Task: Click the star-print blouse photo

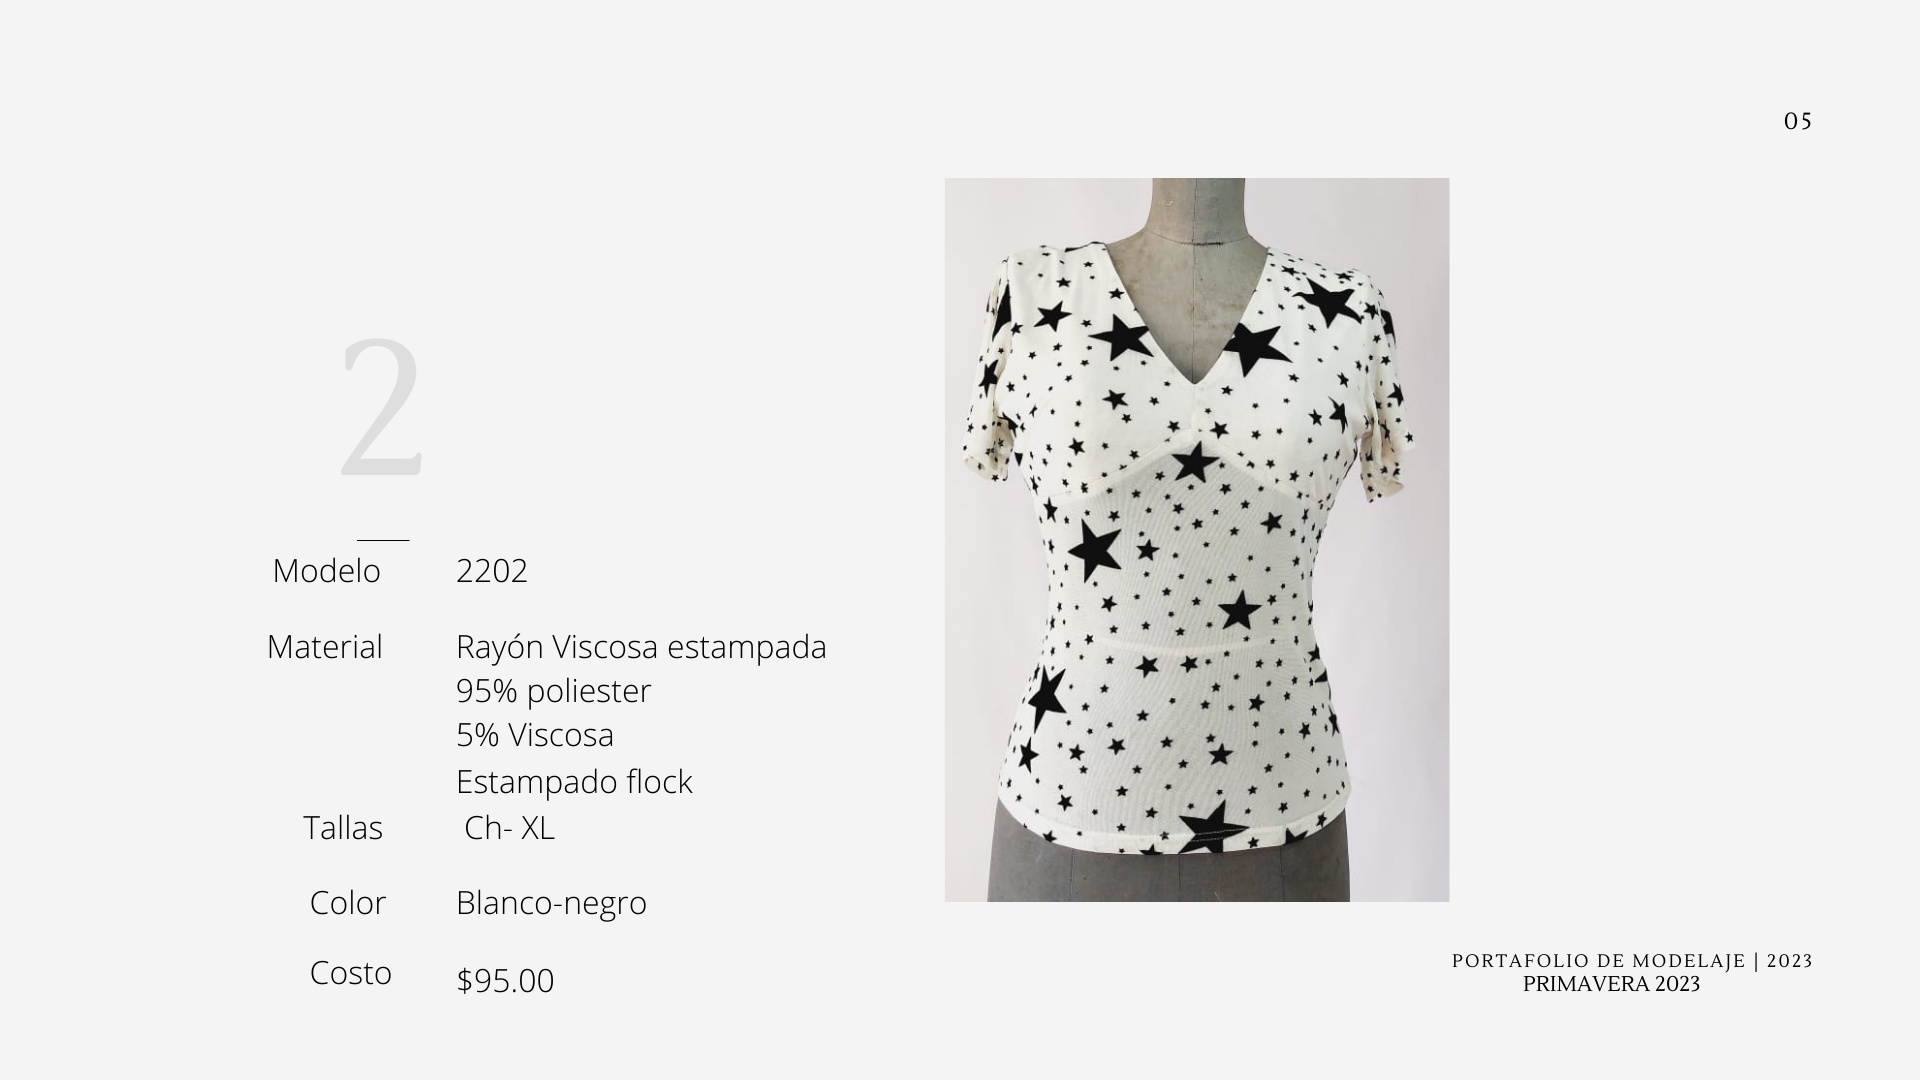Action: pos(1197,540)
